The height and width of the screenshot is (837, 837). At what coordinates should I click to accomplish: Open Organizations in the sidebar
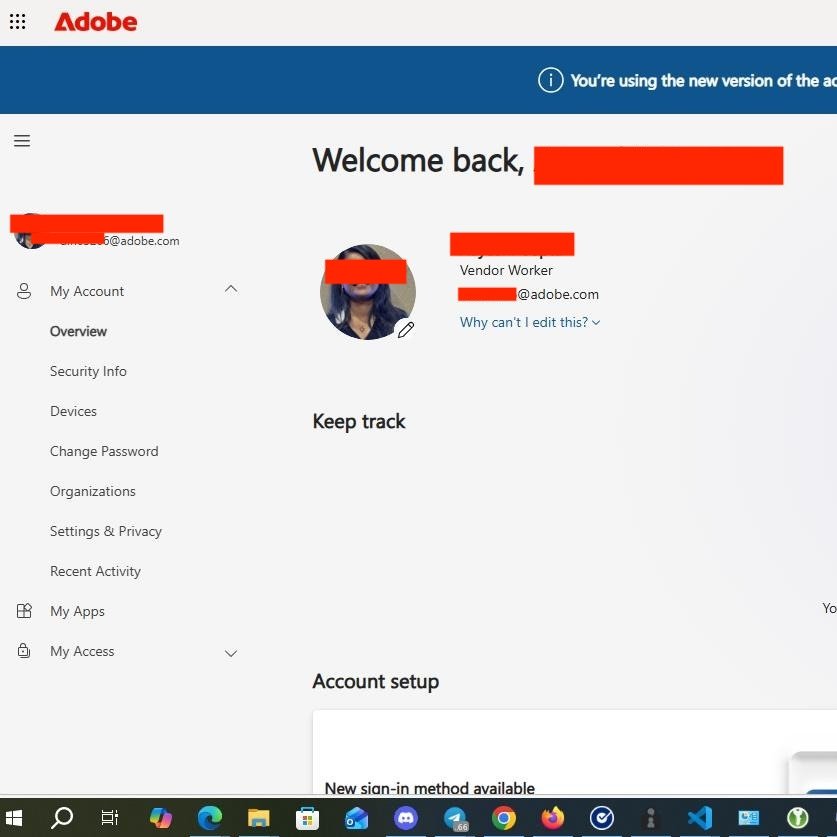93,492
